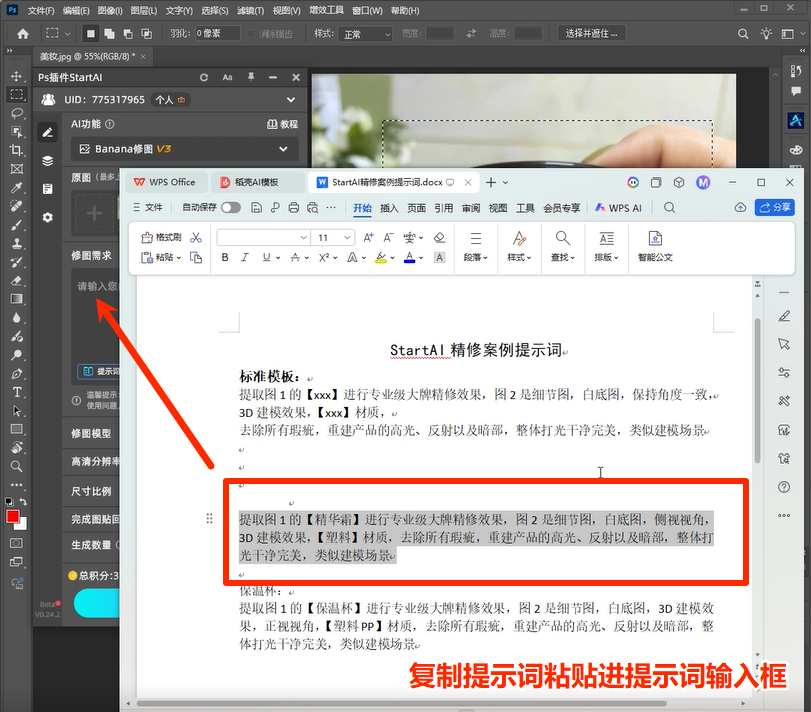
Task: Click the Format Painter icon
Action: pyautogui.click(x=161, y=237)
